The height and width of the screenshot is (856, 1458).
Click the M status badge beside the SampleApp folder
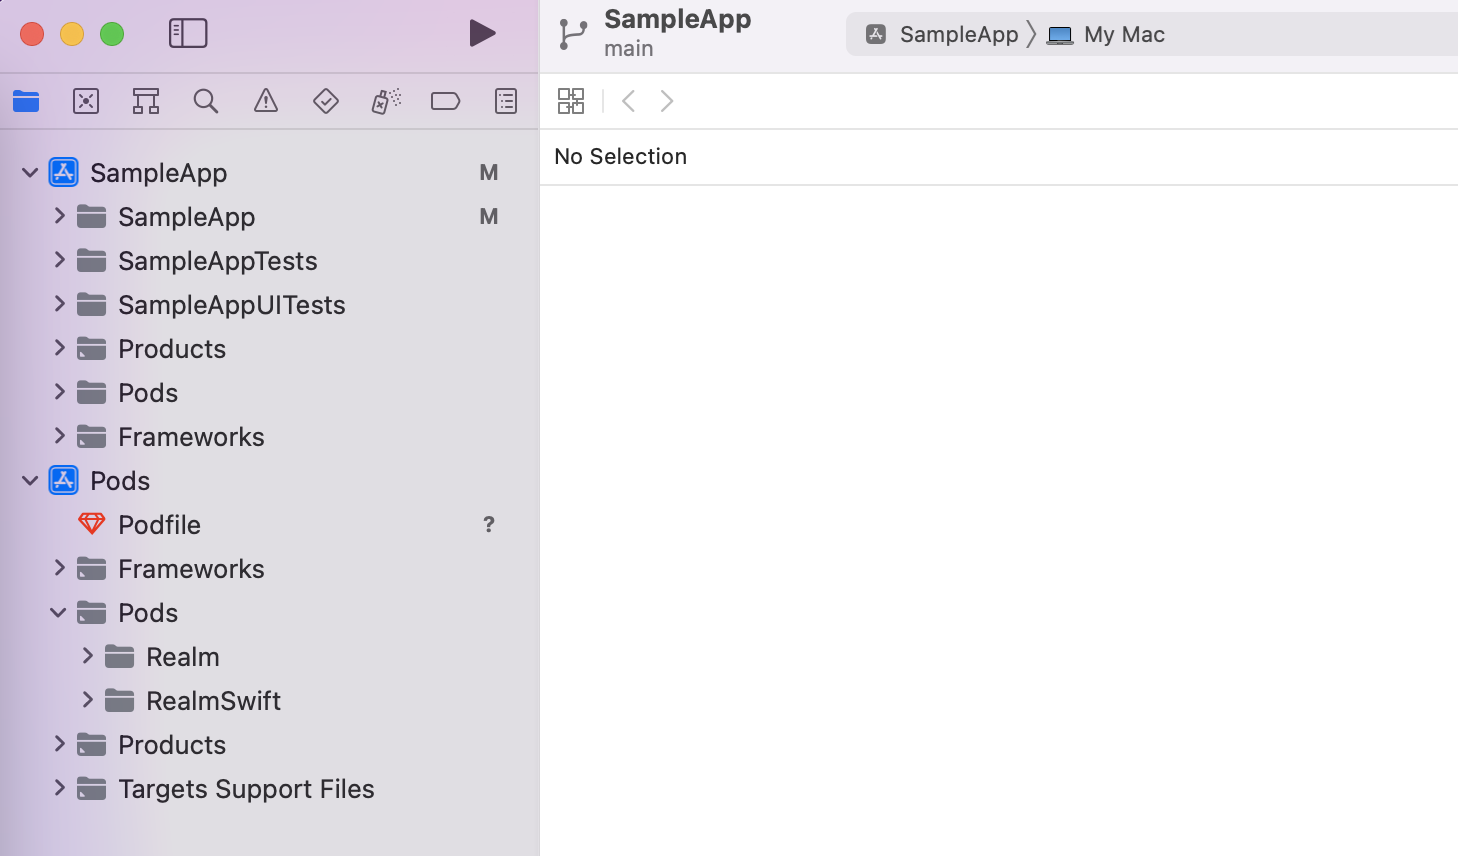489,217
